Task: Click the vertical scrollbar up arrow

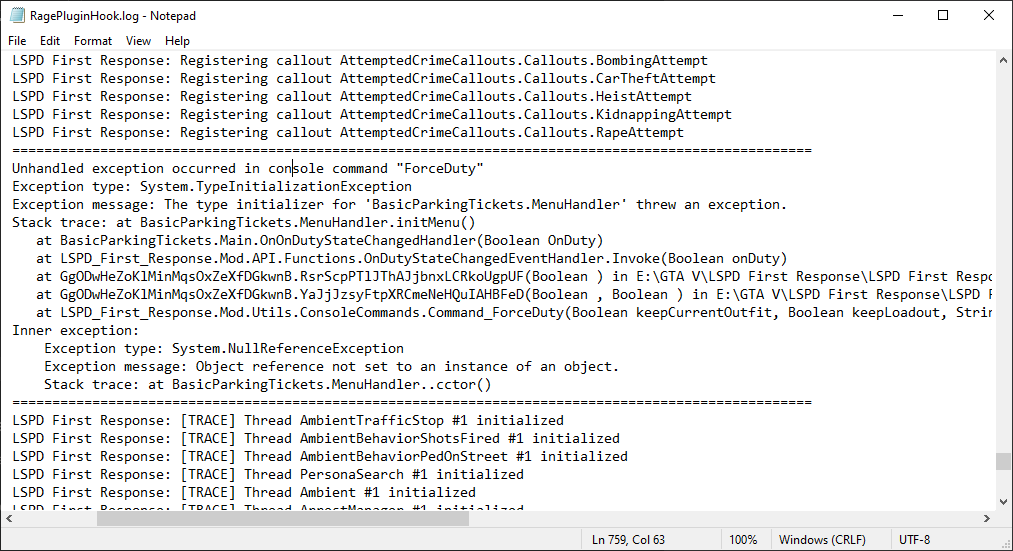Action: pyautogui.click(x=1003, y=60)
